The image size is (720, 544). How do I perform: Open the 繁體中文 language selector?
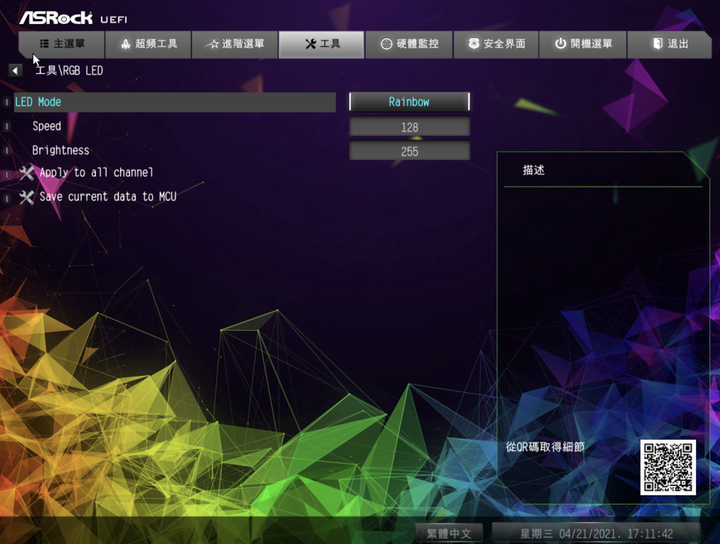[x=449, y=533]
